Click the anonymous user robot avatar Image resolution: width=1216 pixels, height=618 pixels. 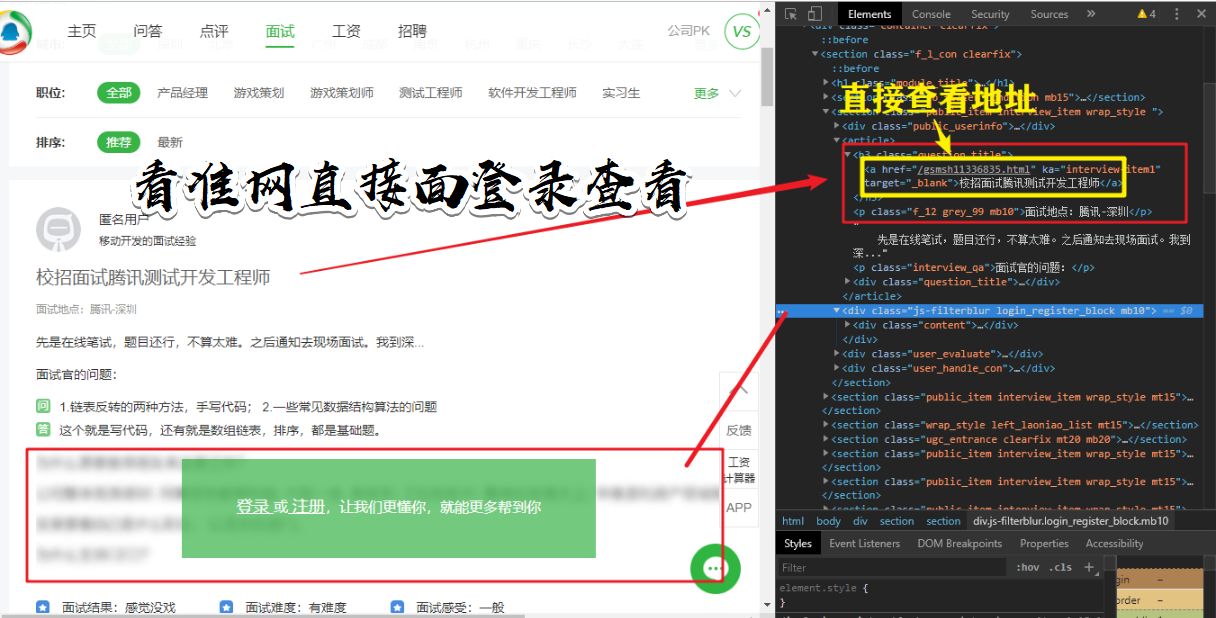(x=59, y=229)
